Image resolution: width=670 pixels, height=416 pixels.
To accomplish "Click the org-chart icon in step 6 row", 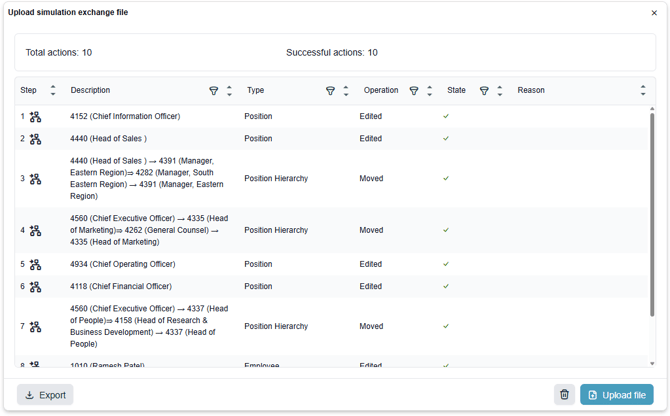I will (x=35, y=287).
